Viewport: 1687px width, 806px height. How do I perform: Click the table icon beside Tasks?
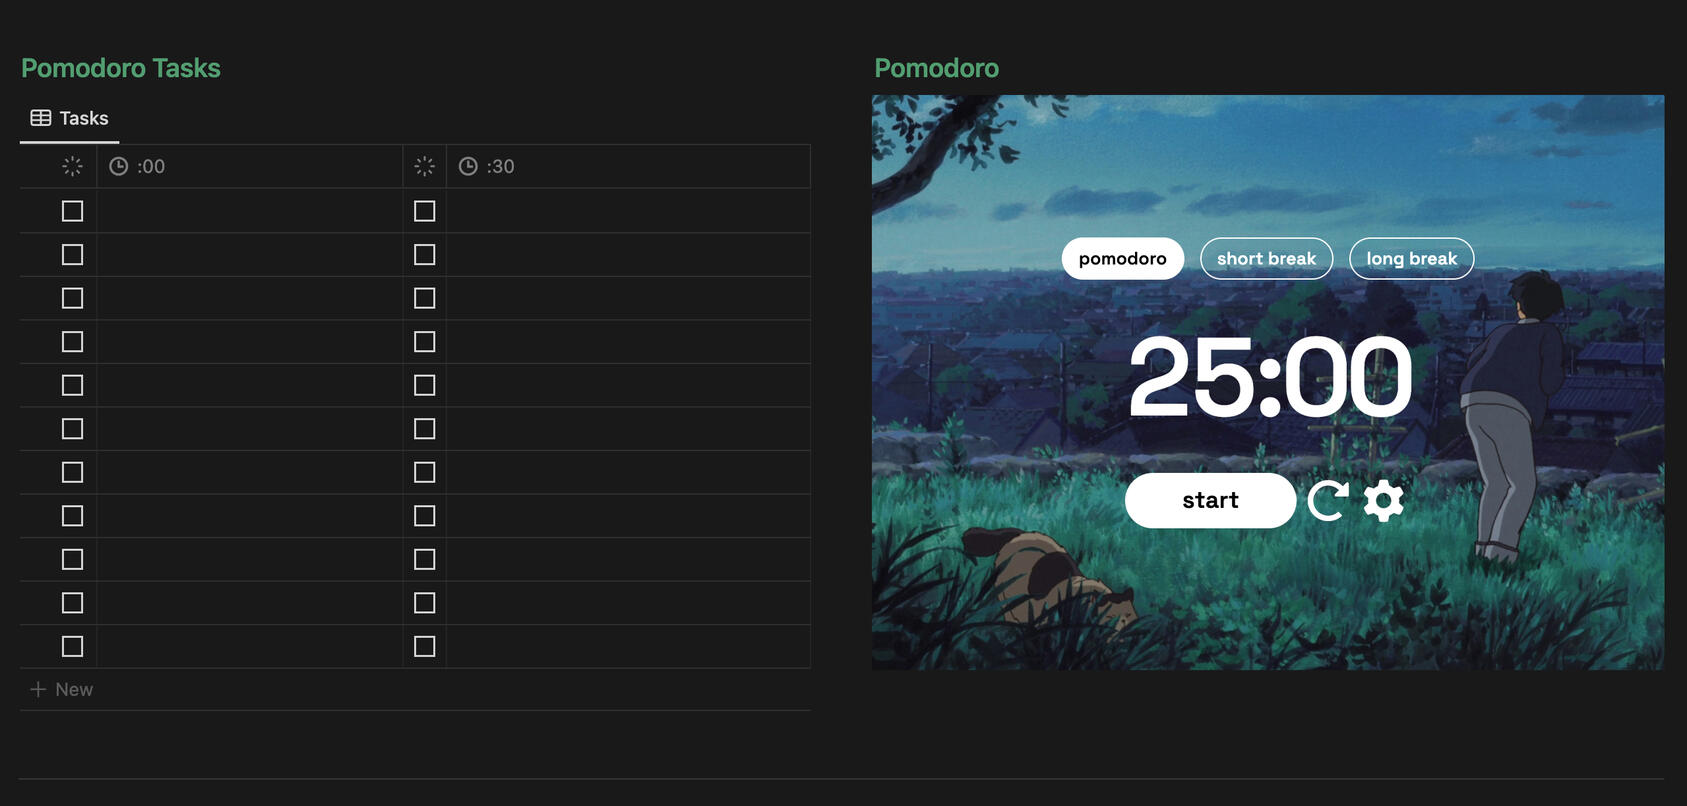coord(41,118)
